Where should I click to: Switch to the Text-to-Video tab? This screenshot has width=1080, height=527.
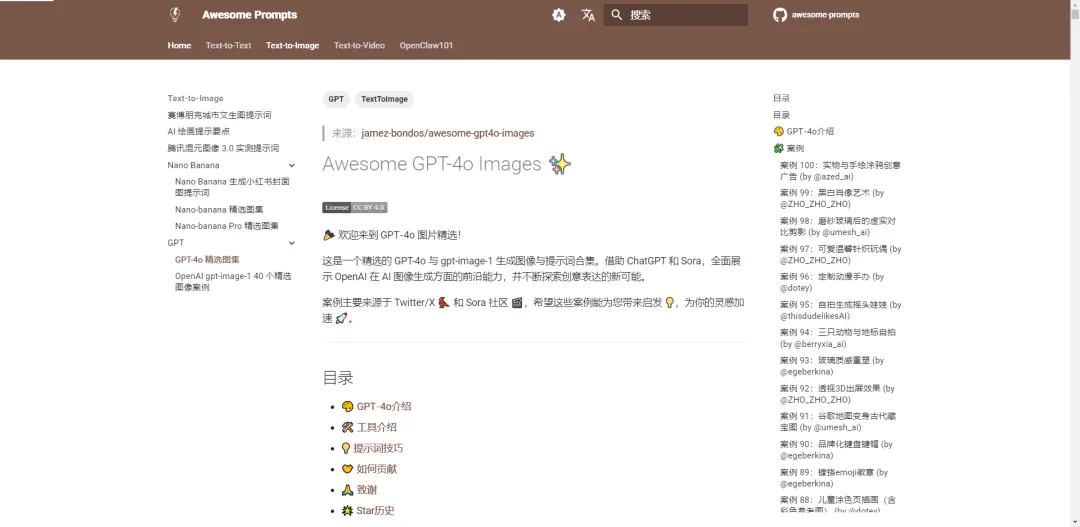[360, 45]
